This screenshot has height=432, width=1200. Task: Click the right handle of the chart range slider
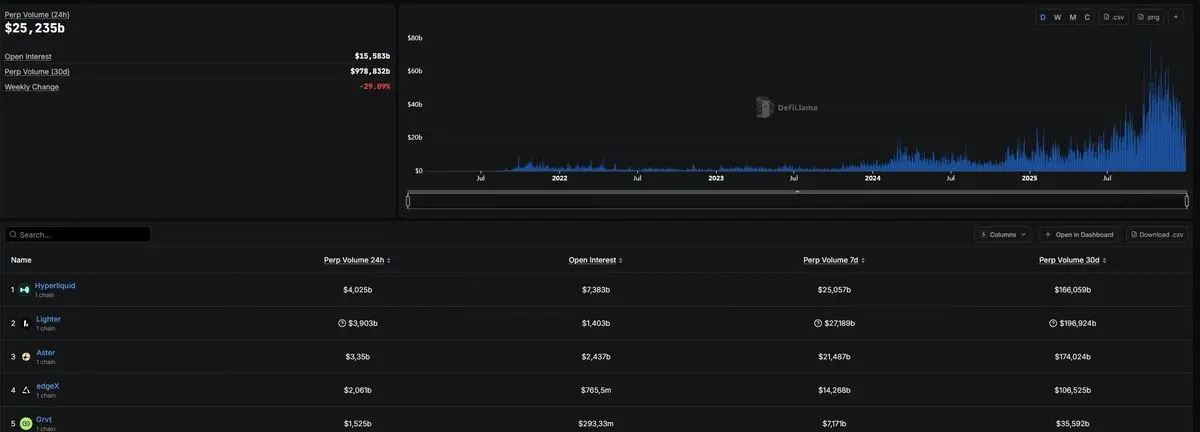(x=1187, y=201)
